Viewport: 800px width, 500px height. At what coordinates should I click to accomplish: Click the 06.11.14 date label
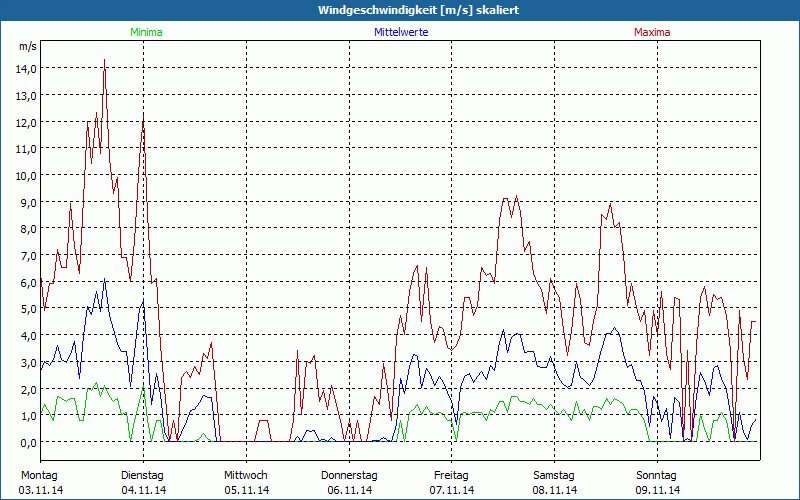point(349,490)
